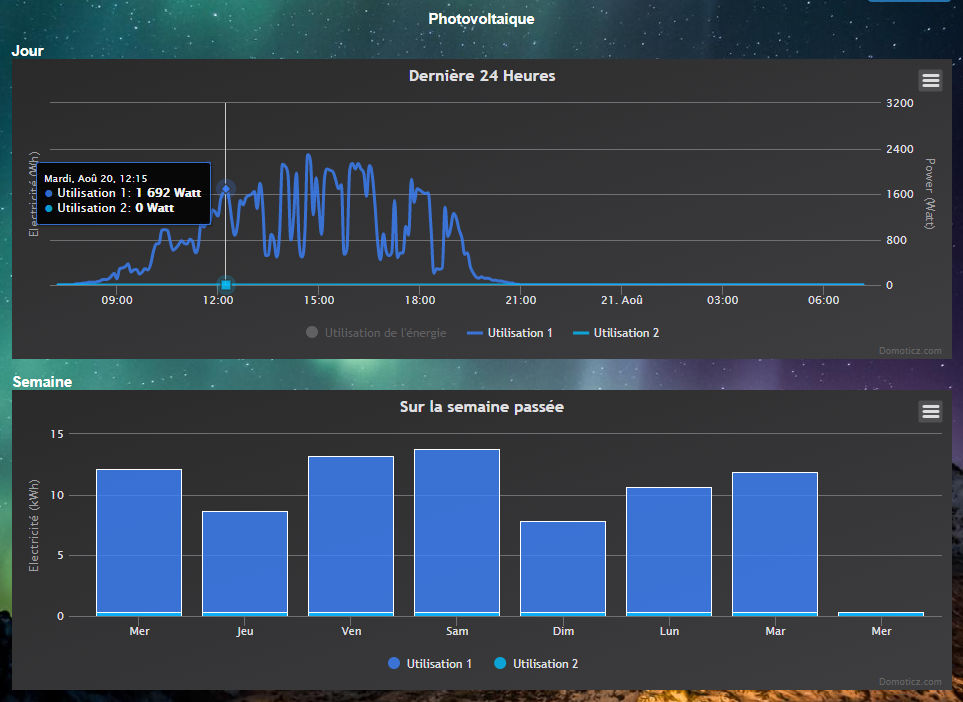The width and height of the screenshot is (963, 702).
Task: Click the tiny rightmost Mer bar
Action: point(881,614)
